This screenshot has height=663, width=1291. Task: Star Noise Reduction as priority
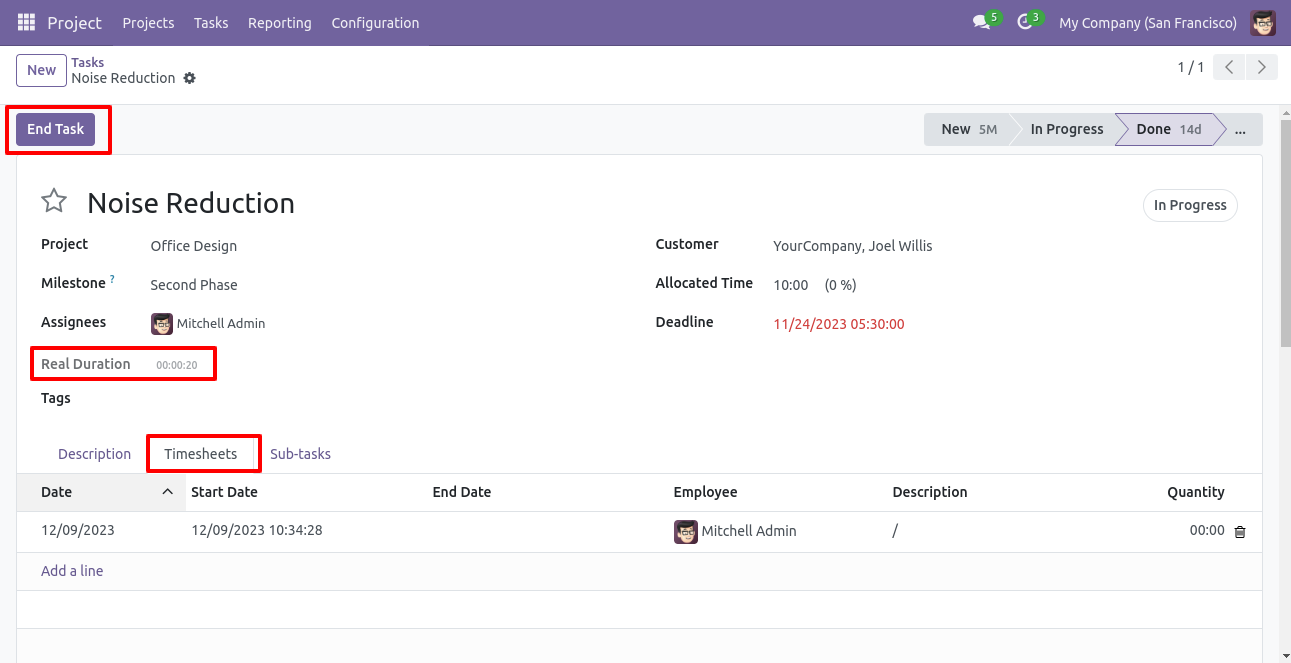point(54,202)
